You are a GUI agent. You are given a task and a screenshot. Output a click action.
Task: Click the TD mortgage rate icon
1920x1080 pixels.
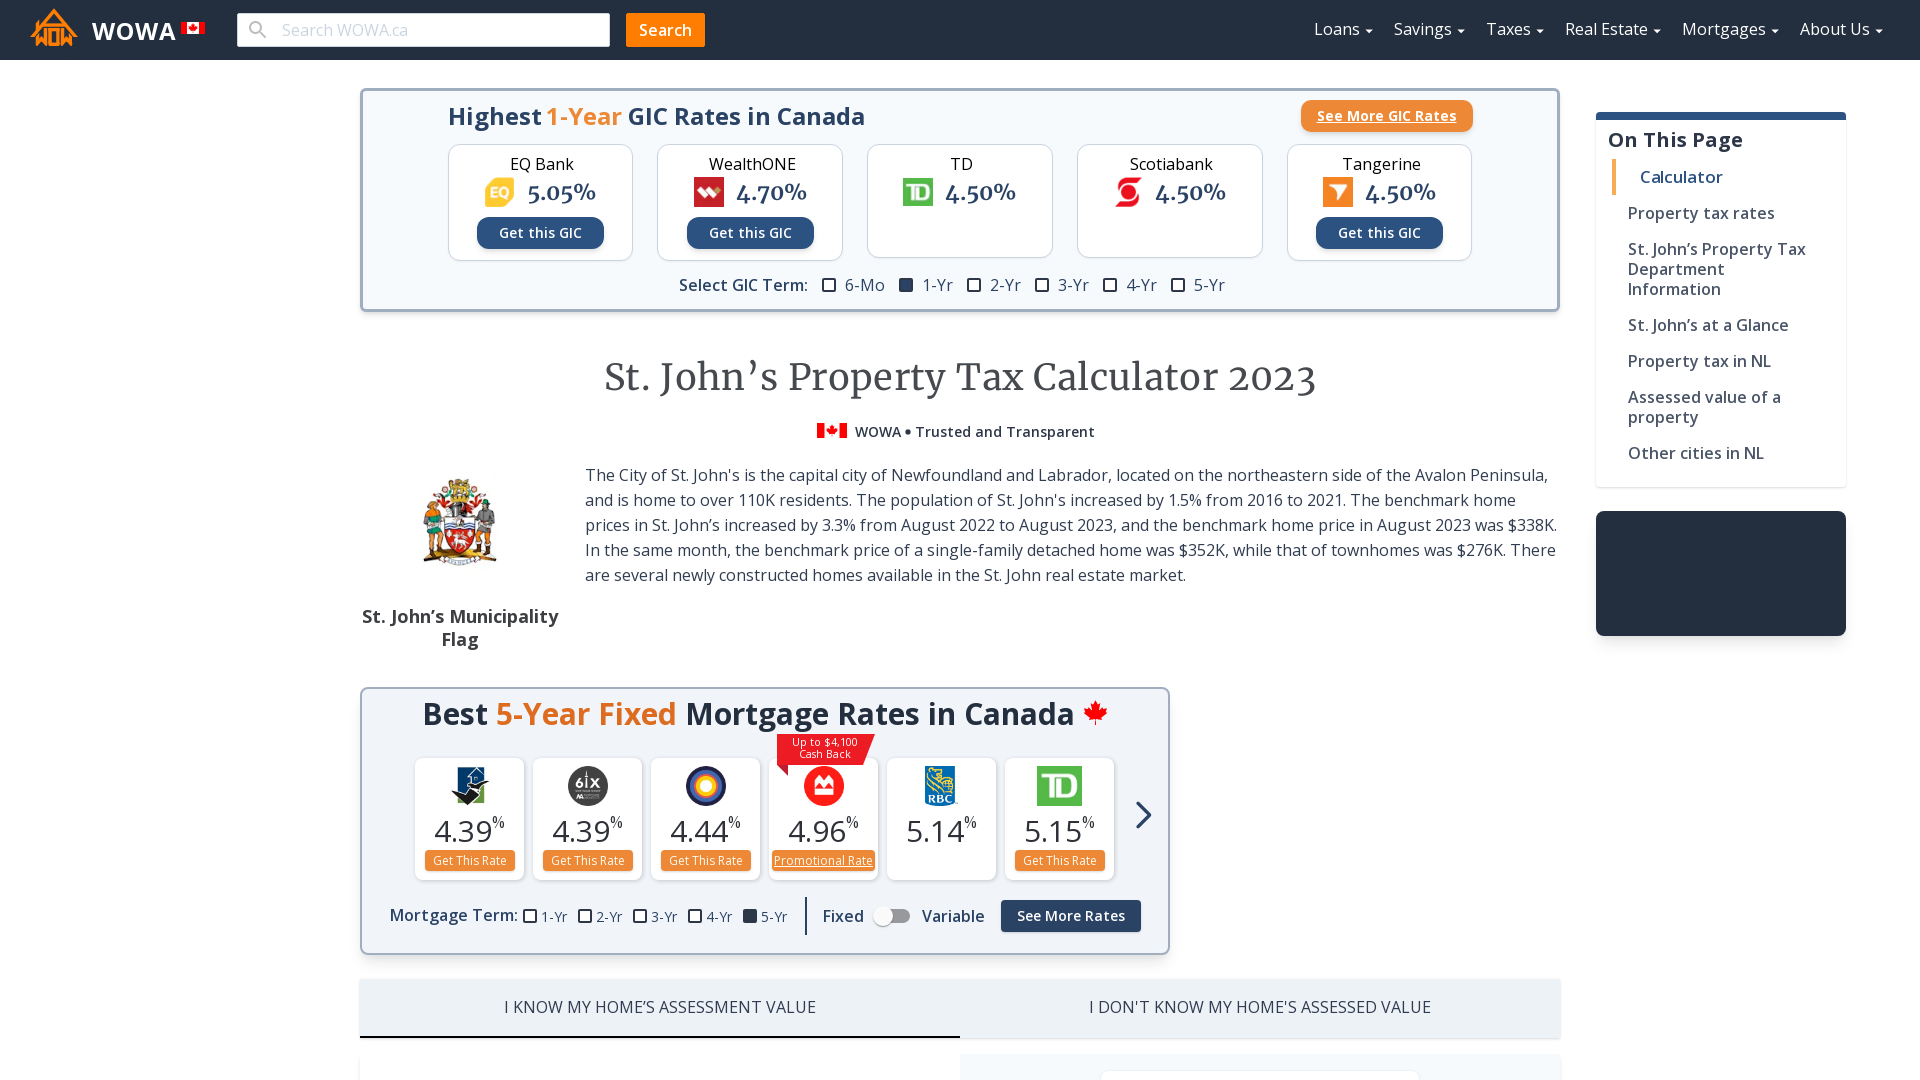(1059, 786)
